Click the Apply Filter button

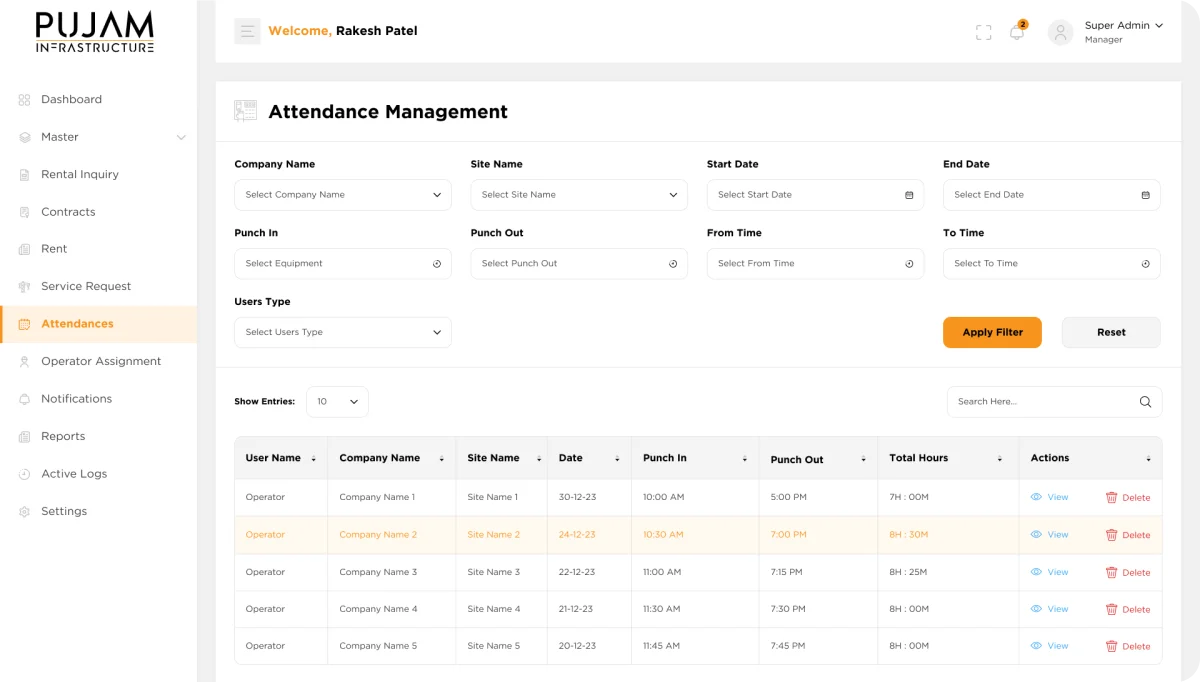point(992,332)
